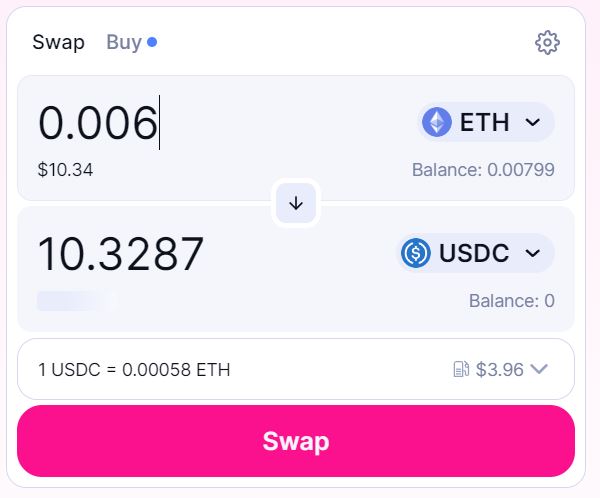Click the USDC coin logo
The width and height of the screenshot is (600, 498).
pos(416,253)
